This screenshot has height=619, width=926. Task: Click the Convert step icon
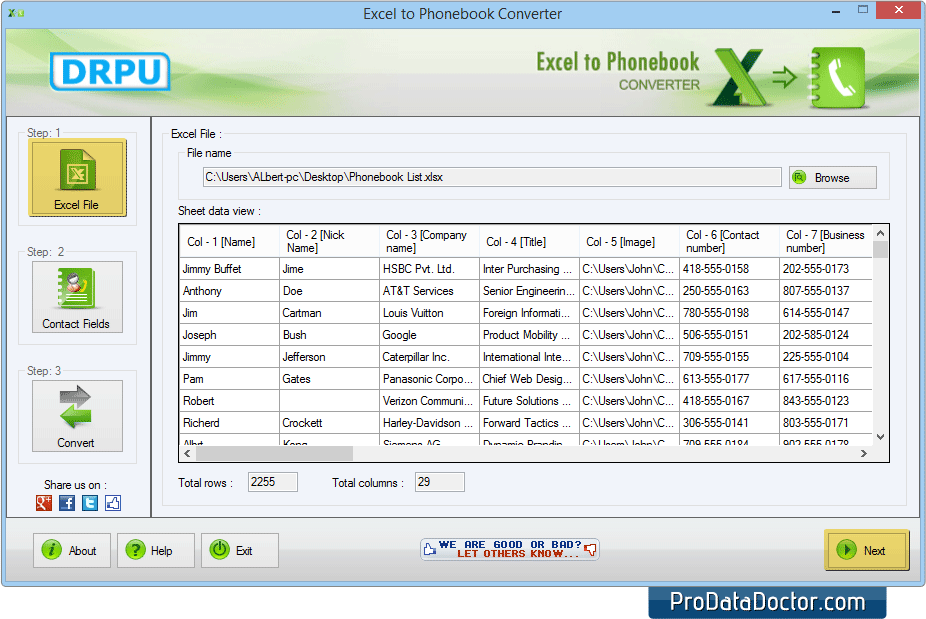[77, 416]
